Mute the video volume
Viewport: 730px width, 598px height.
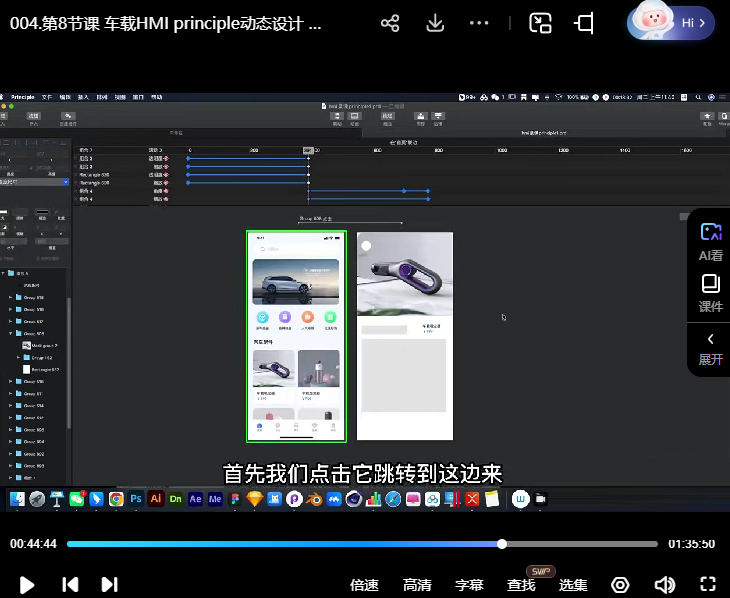664,585
